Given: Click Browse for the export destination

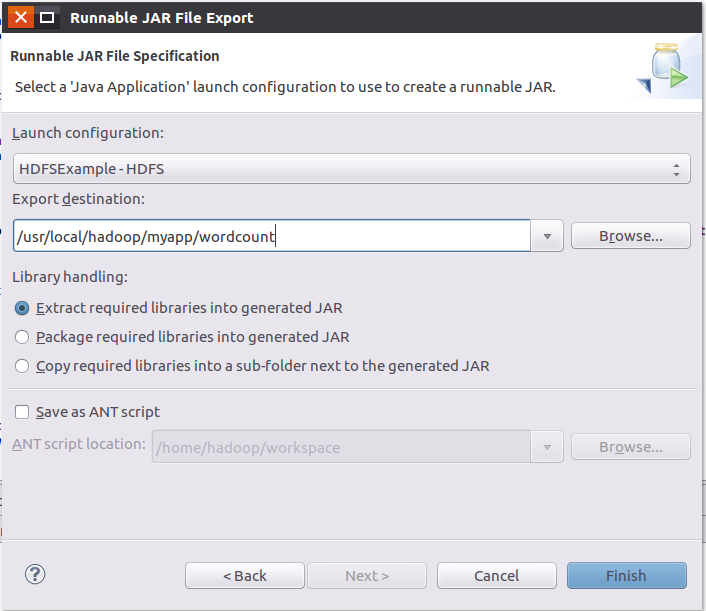Looking at the screenshot, I should click(x=630, y=236).
